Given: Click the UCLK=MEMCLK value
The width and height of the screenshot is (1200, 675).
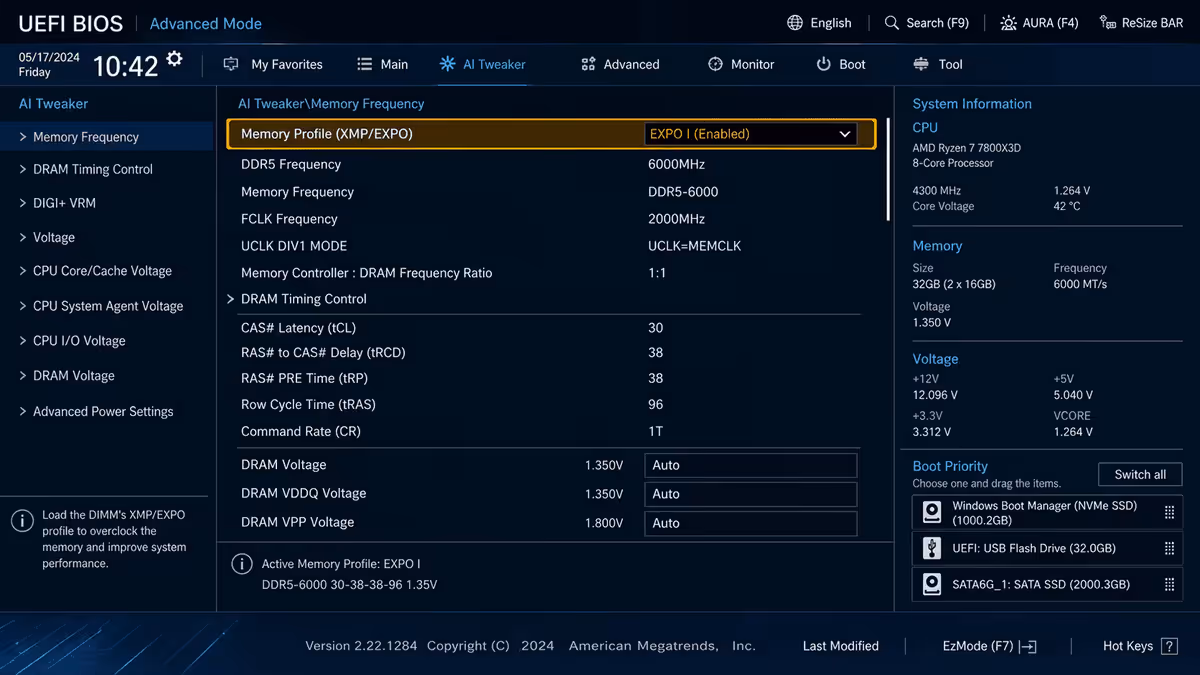Looking at the screenshot, I should click(695, 246).
